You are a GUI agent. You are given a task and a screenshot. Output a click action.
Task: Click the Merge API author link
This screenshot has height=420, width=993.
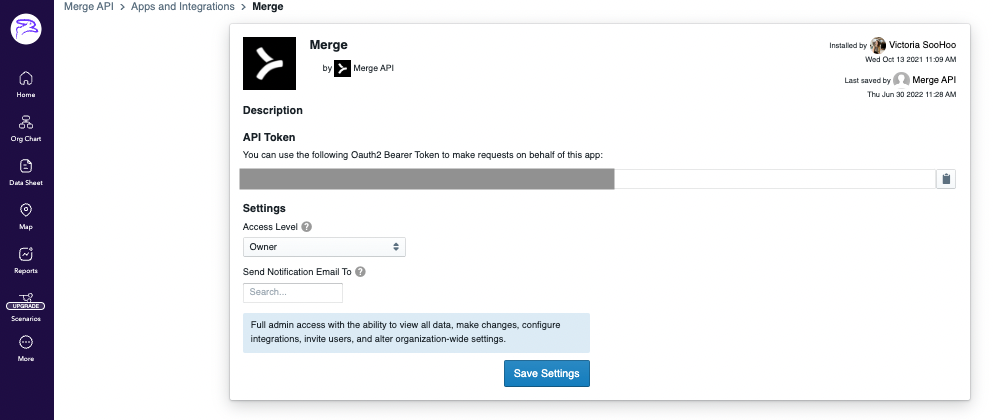coord(373,68)
